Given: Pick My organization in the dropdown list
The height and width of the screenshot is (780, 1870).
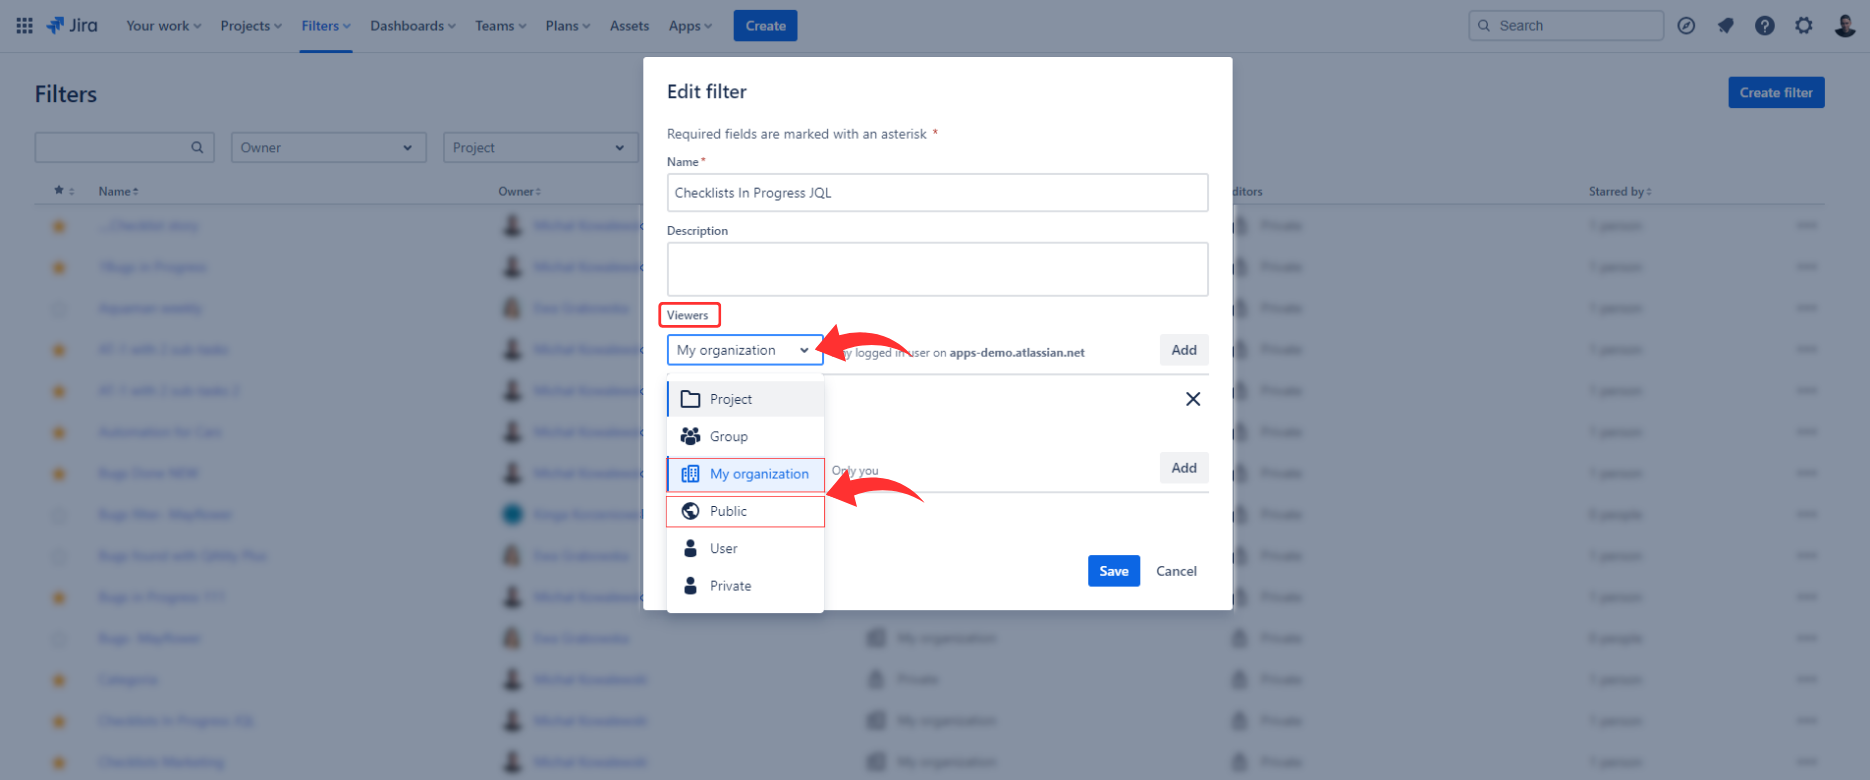Looking at the screenshot, I should 745,474.
